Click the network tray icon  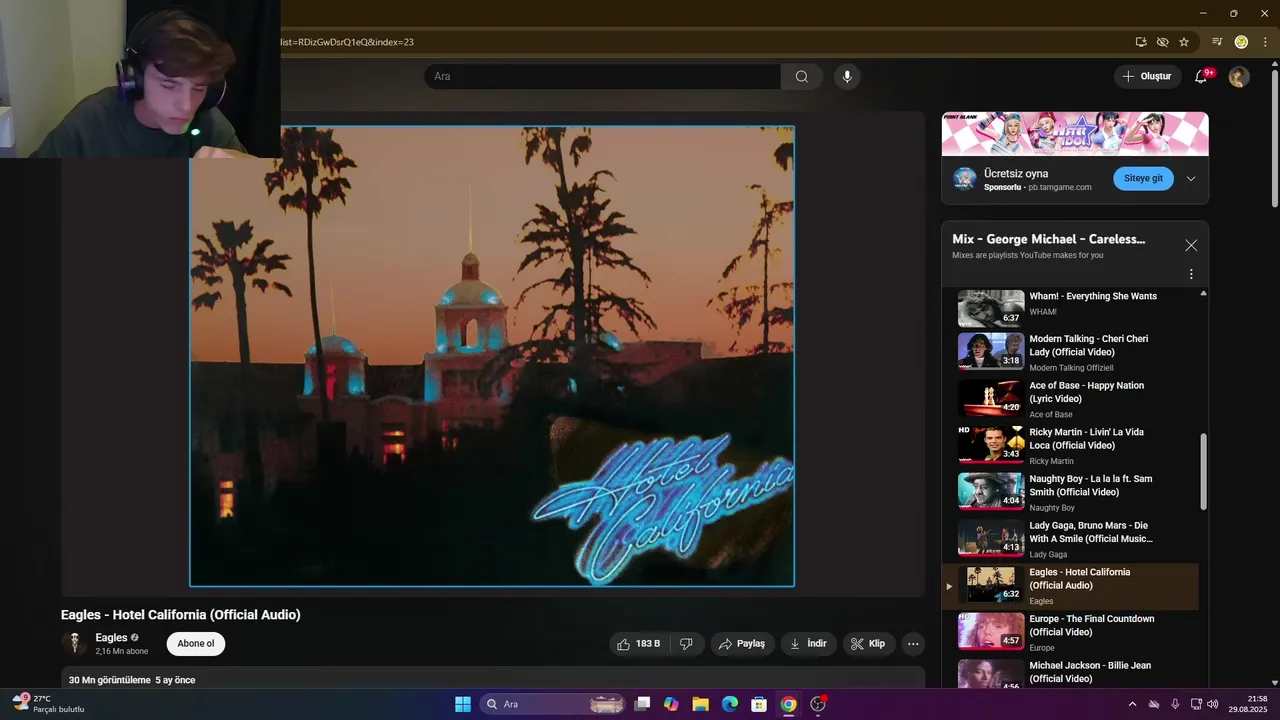tap(1195, 704)
